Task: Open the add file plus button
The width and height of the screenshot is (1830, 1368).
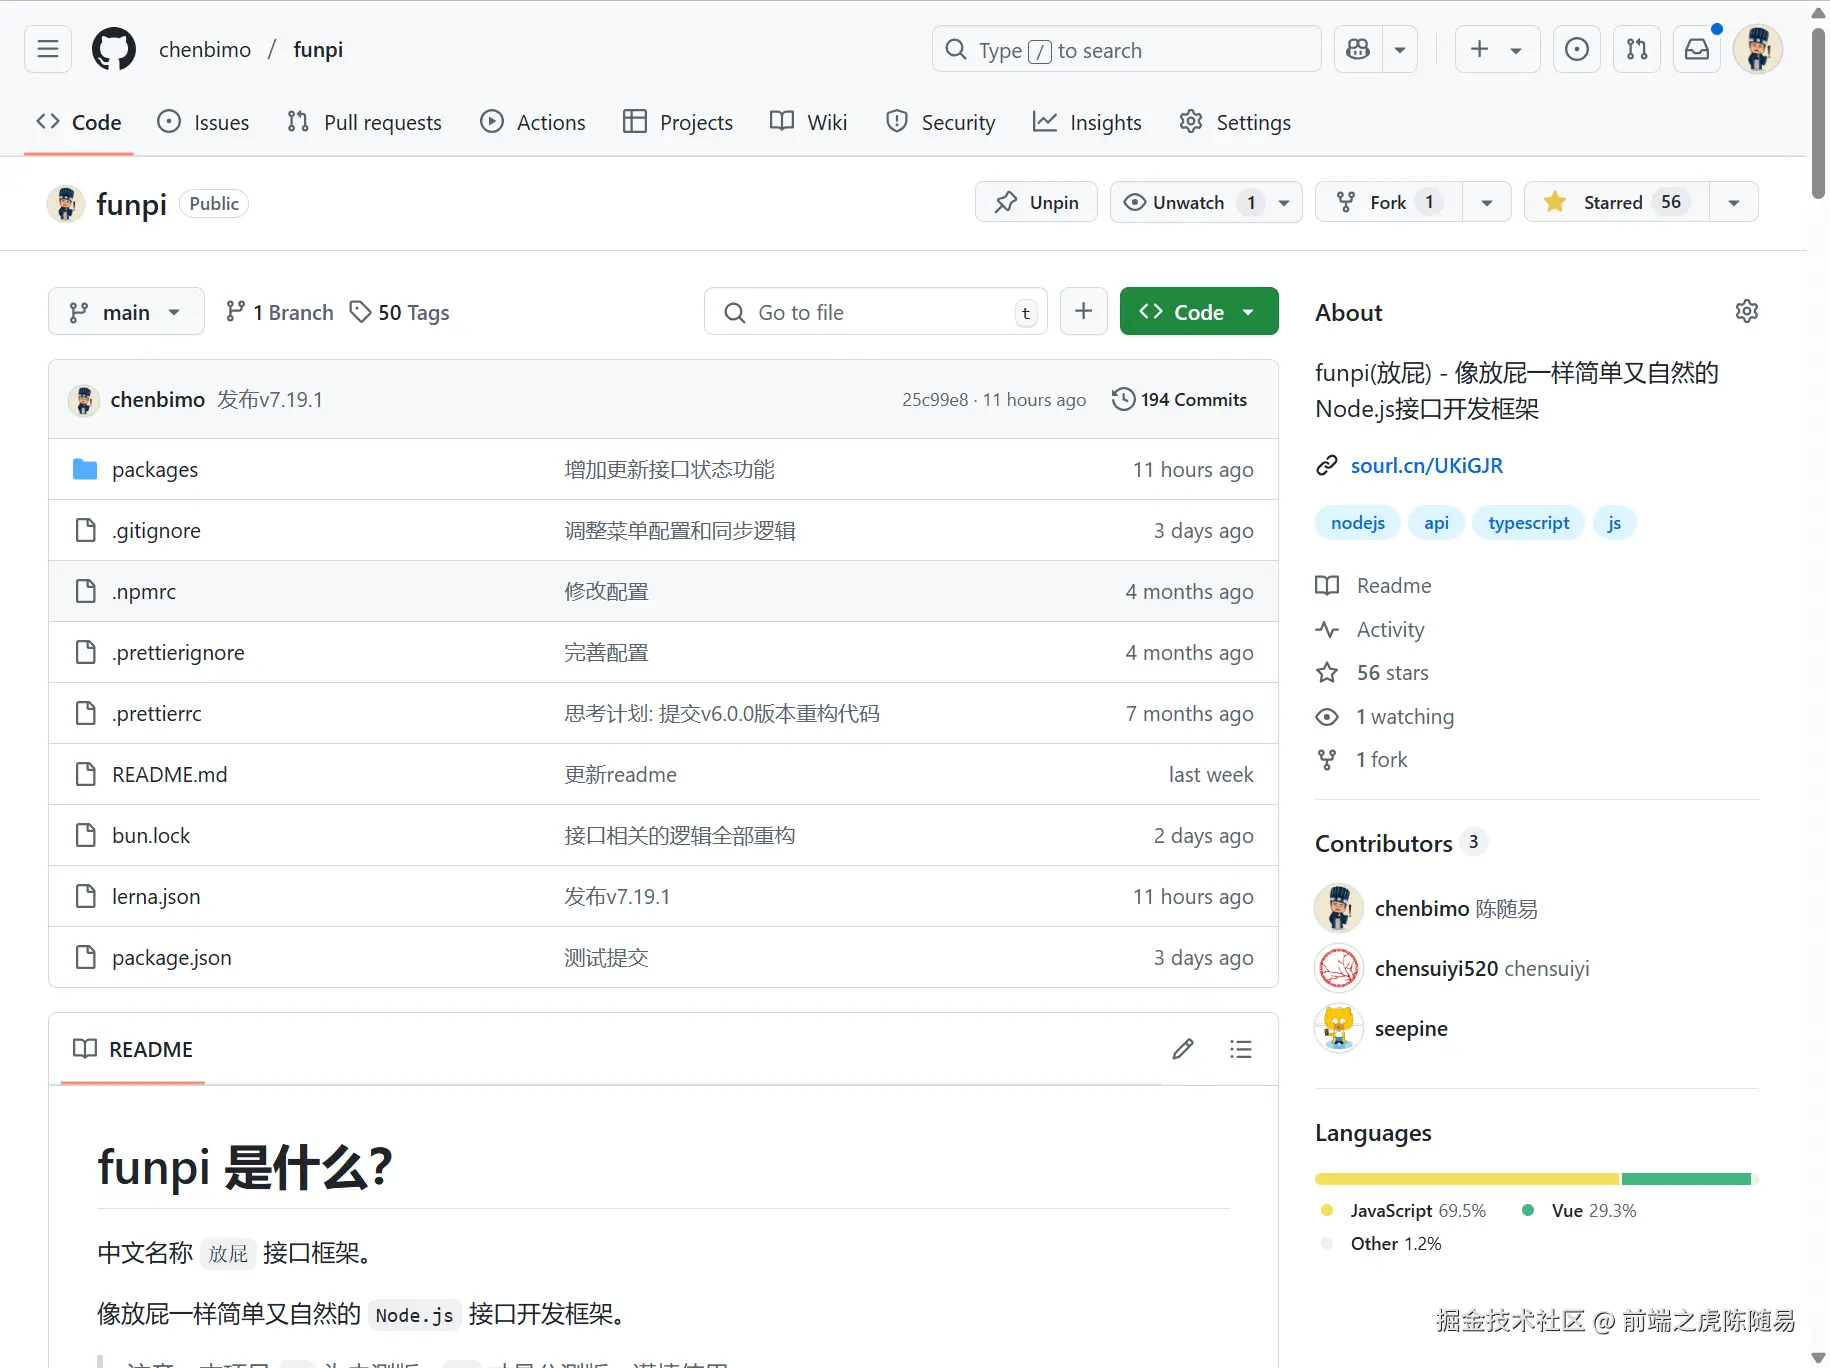Action: (1083, 312)
